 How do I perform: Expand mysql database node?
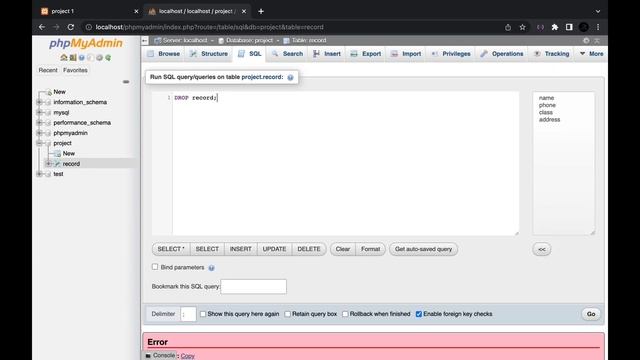[x=39, y=112]
